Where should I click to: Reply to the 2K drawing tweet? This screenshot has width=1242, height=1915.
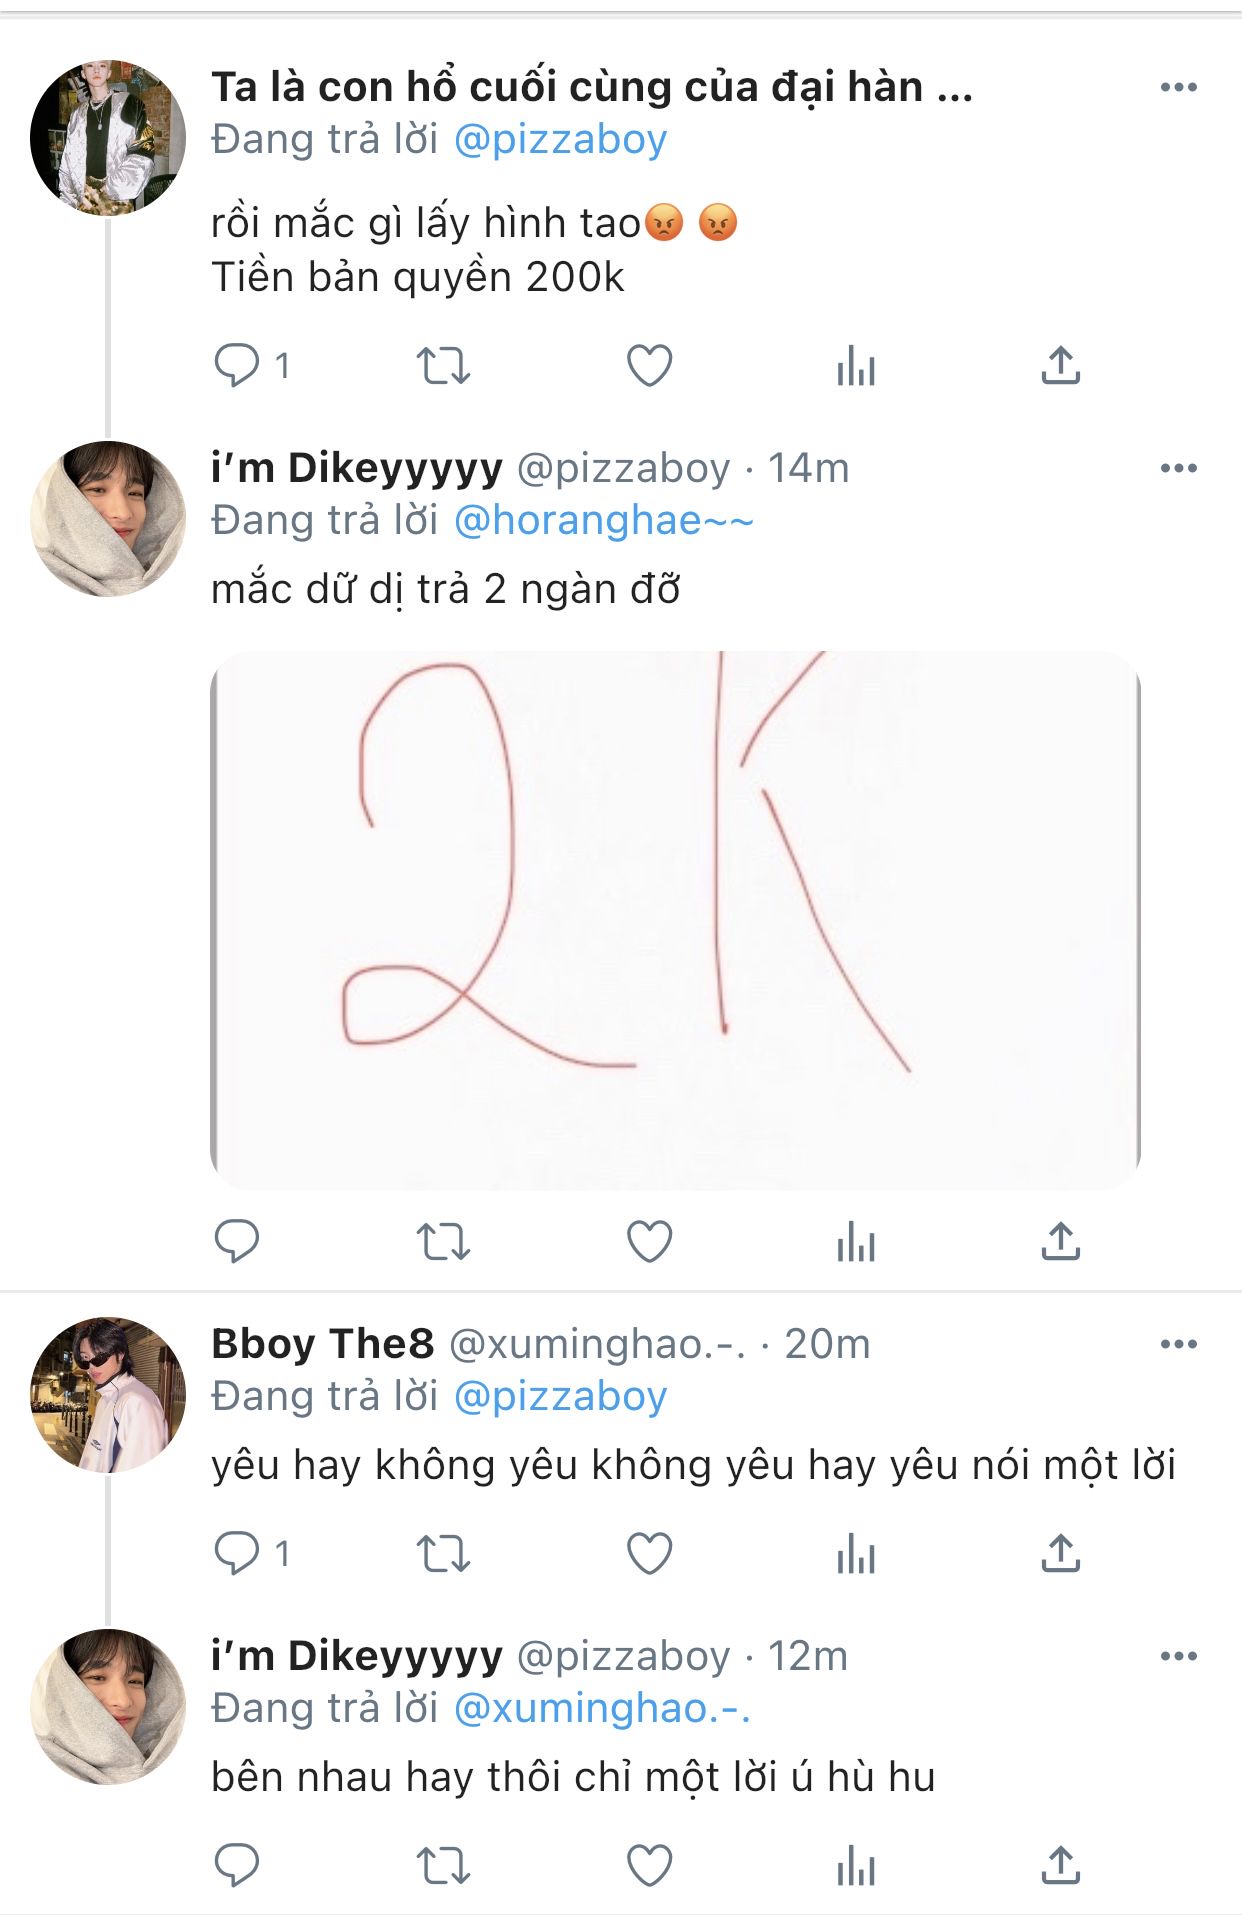(x=238, y=1242)
